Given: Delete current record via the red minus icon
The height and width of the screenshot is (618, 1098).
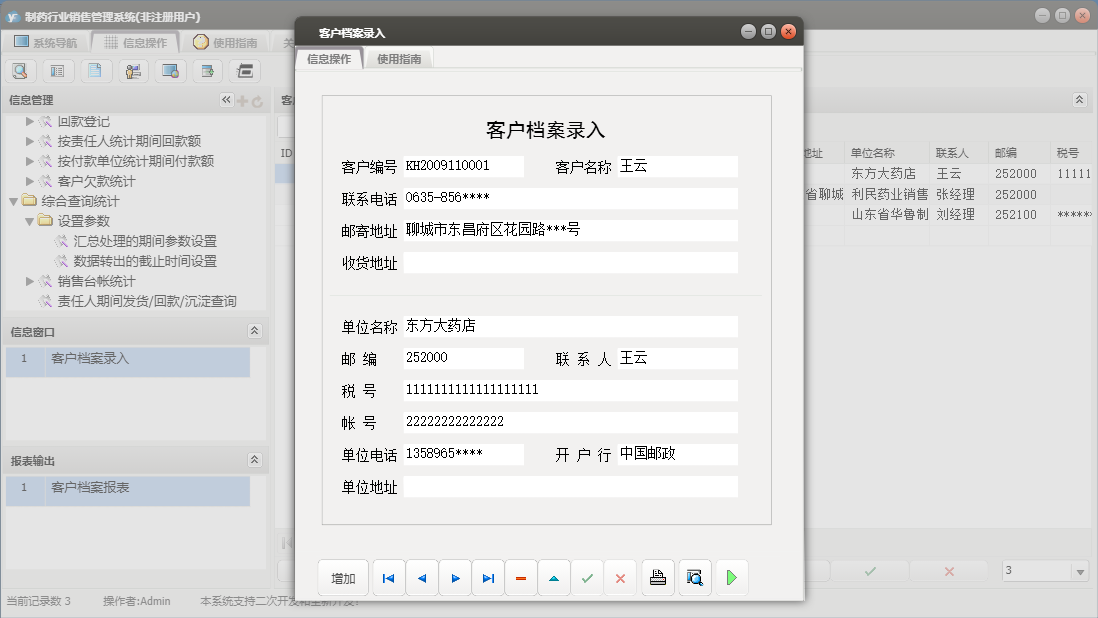Looking at the screenshot, I should 521,577.
